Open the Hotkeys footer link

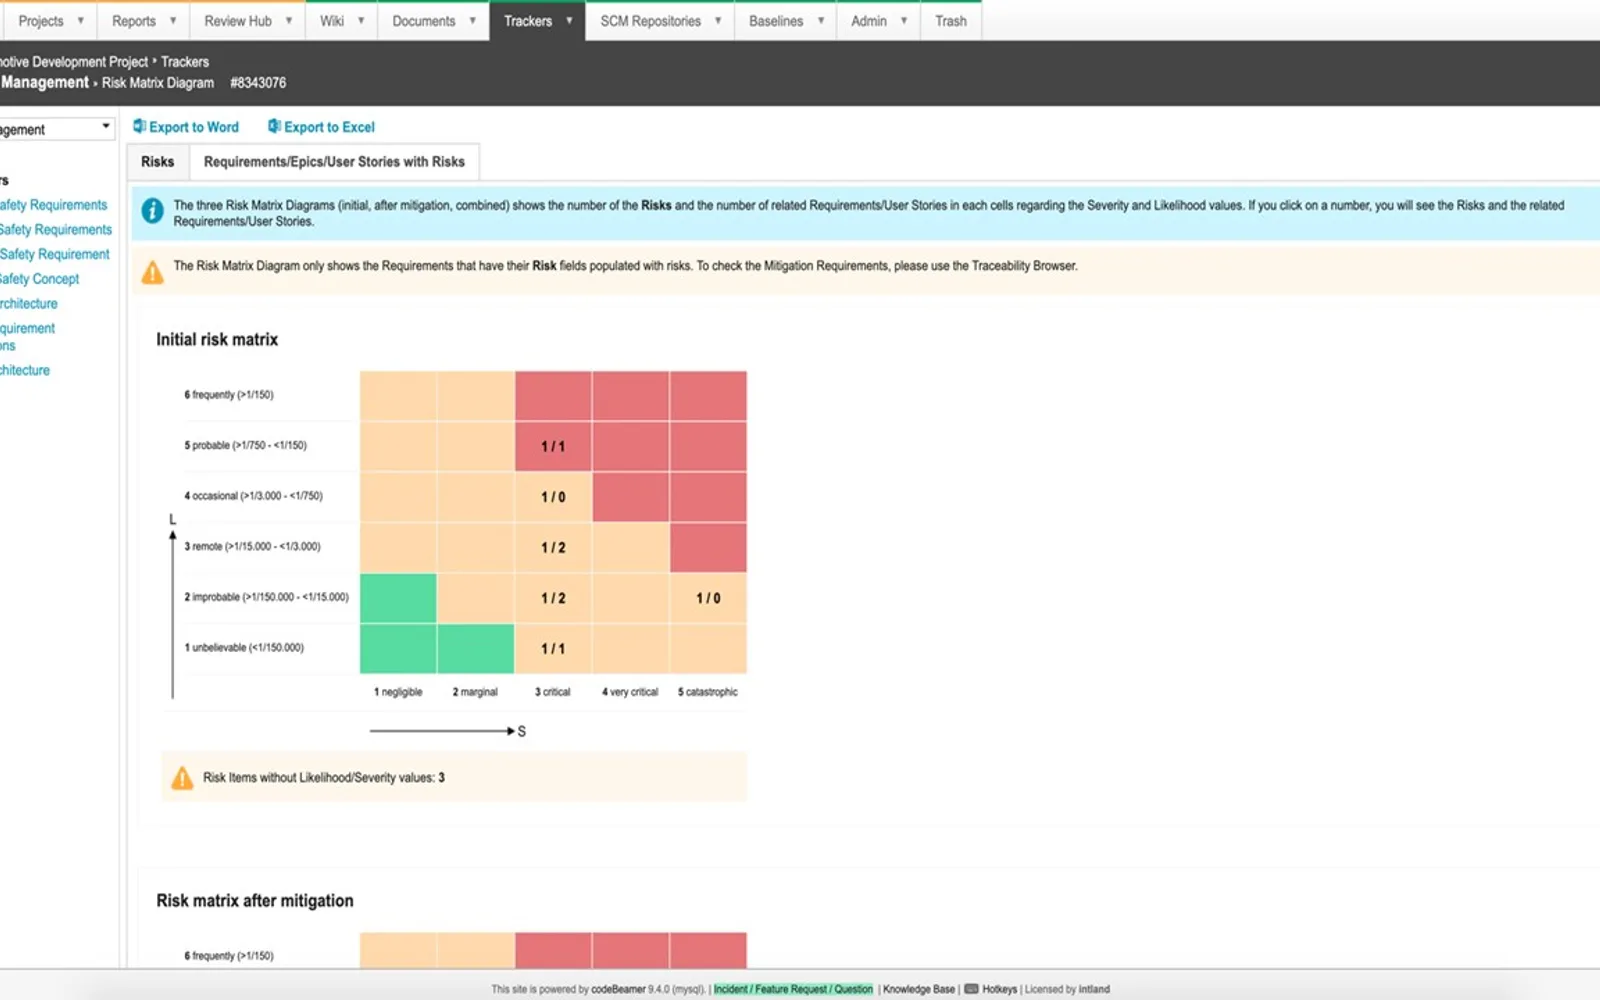999,989
